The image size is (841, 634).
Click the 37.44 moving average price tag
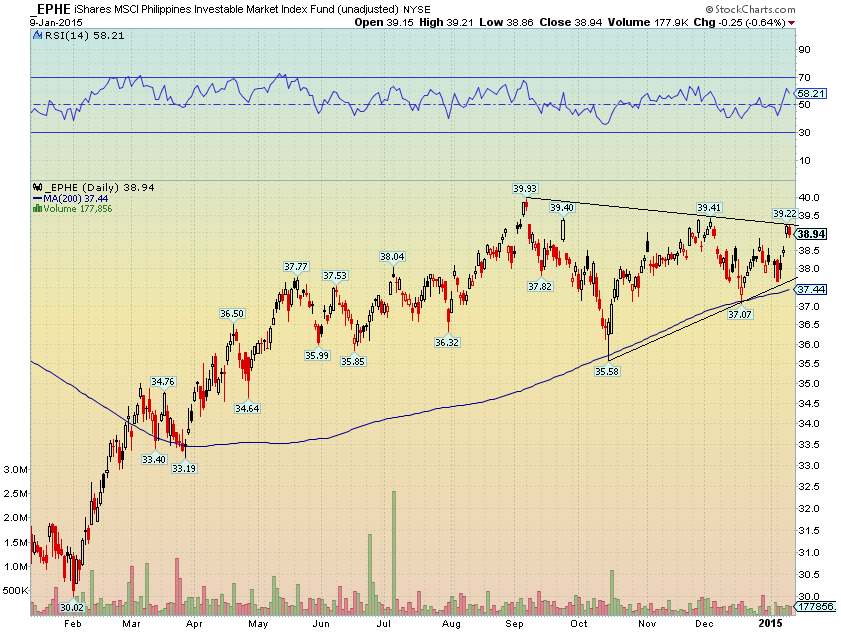click(x=811, y=290)
